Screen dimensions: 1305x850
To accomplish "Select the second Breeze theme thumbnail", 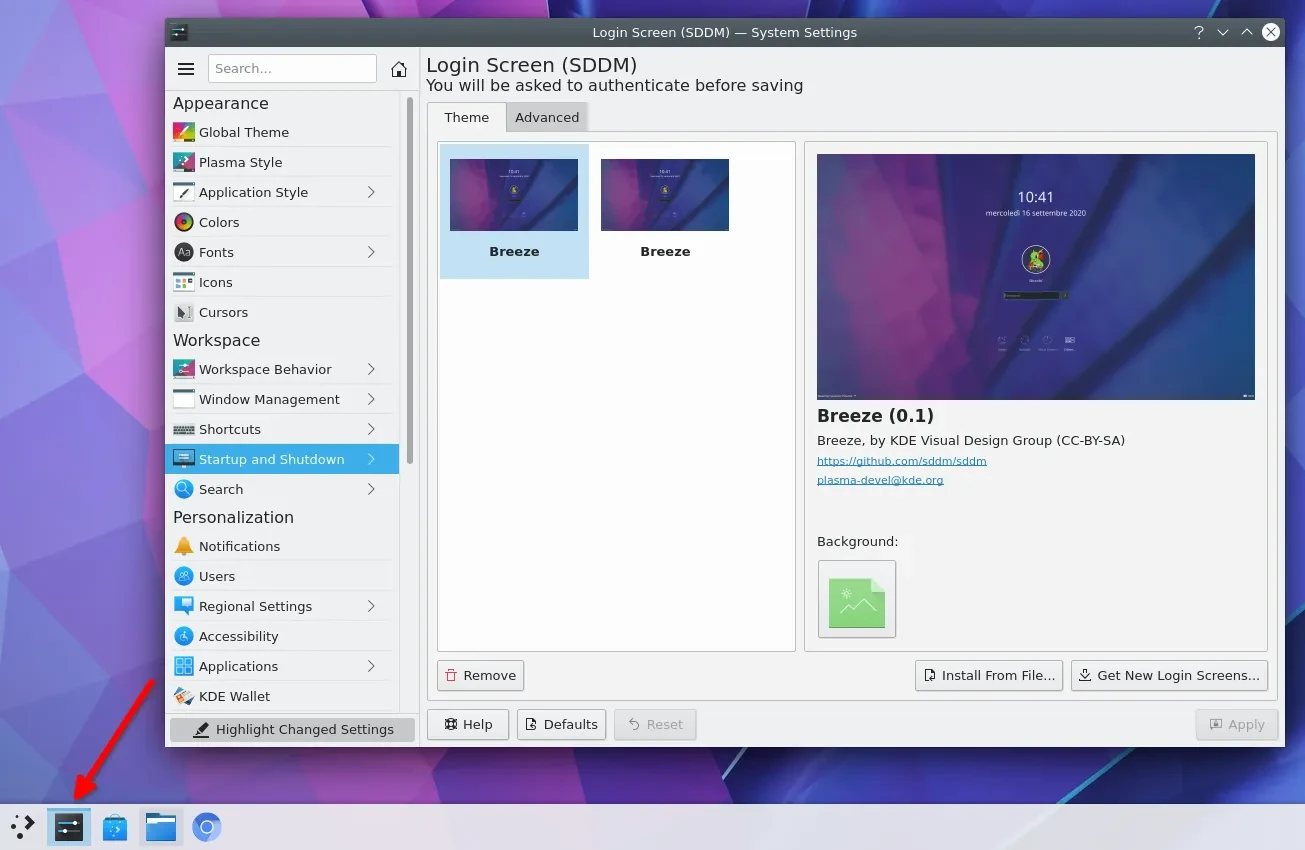I will coord(665,210).
